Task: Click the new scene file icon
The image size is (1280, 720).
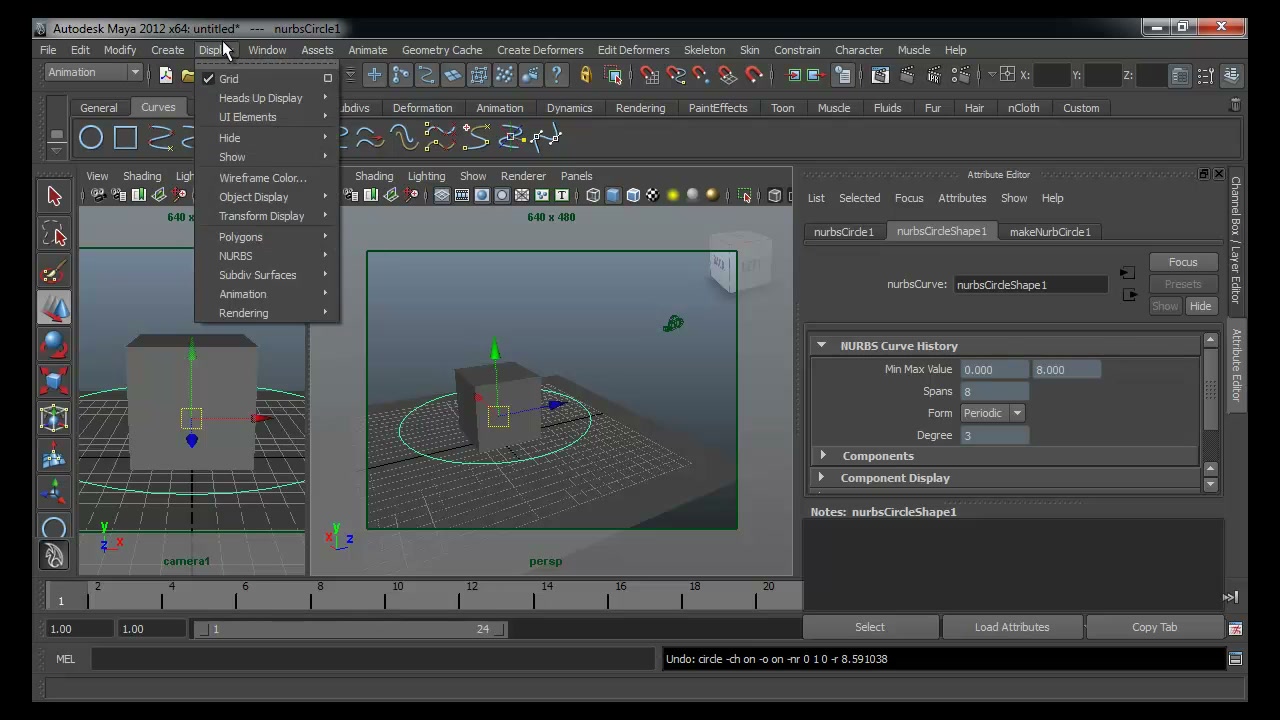Action: pyautogui.click(x=165, y=74)
